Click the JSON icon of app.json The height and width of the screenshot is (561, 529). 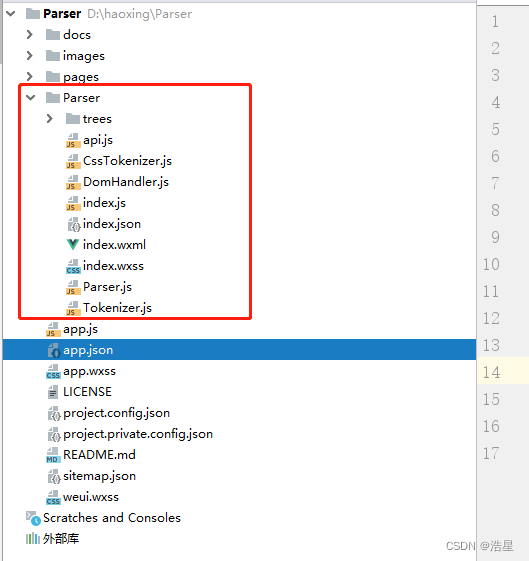click(54, 350)
